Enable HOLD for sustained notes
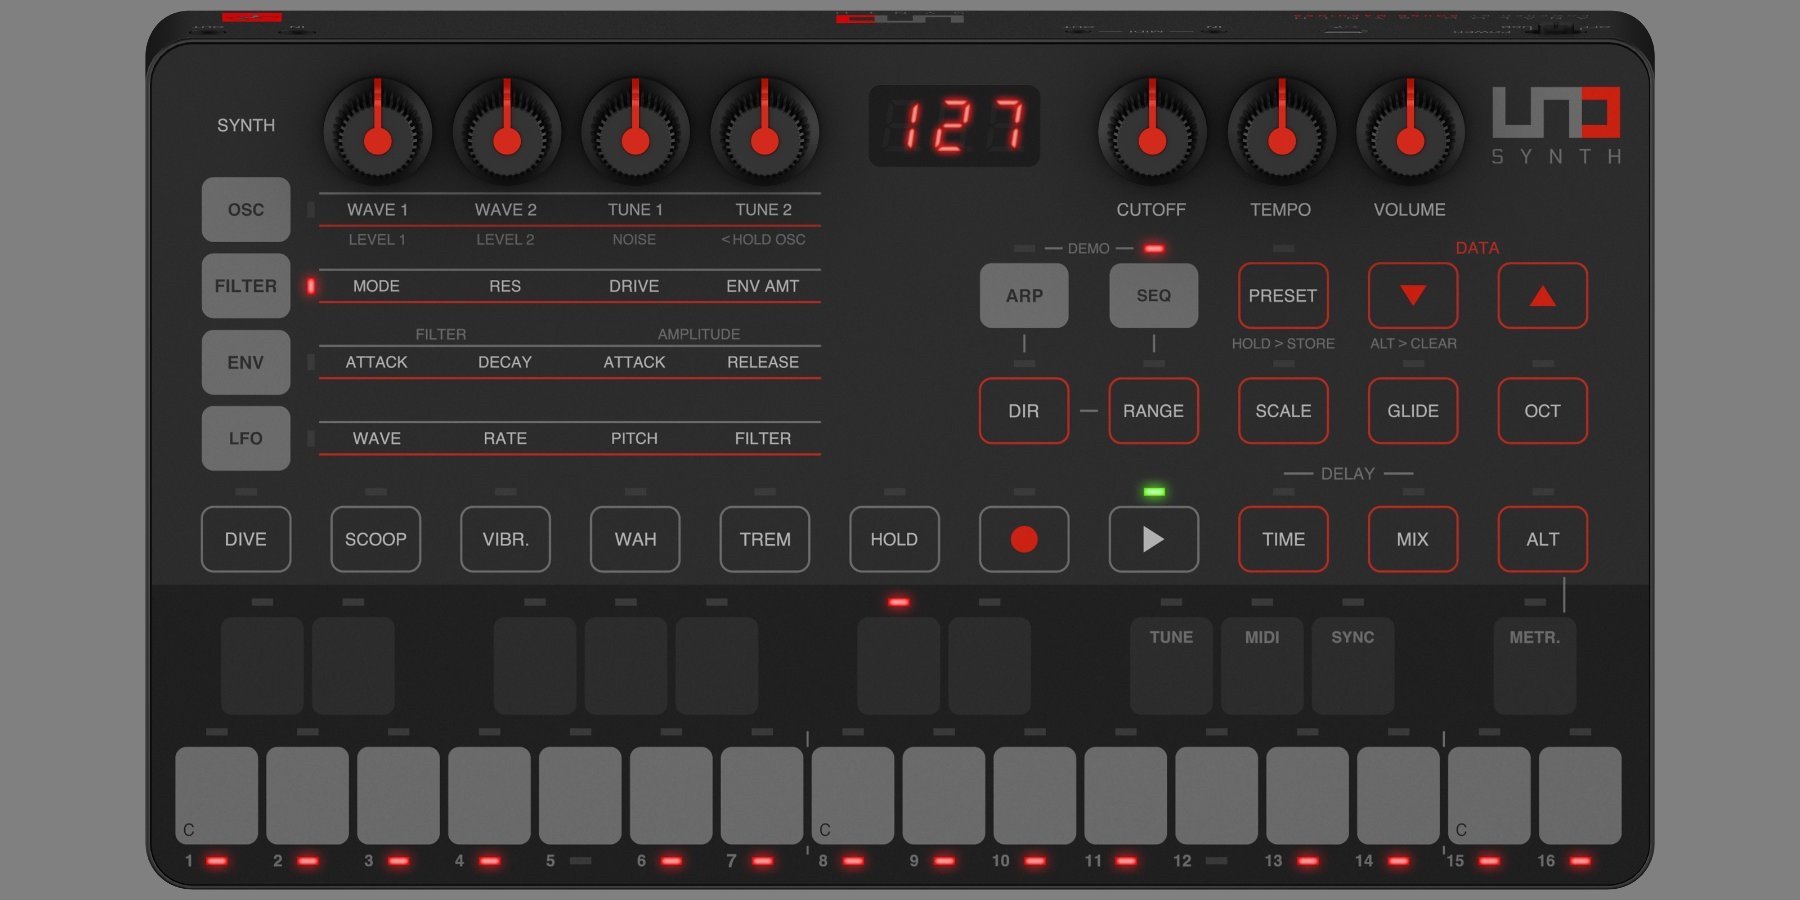Image resolution: width=1800 pixels, height=900 pixels. click(893, 539)
